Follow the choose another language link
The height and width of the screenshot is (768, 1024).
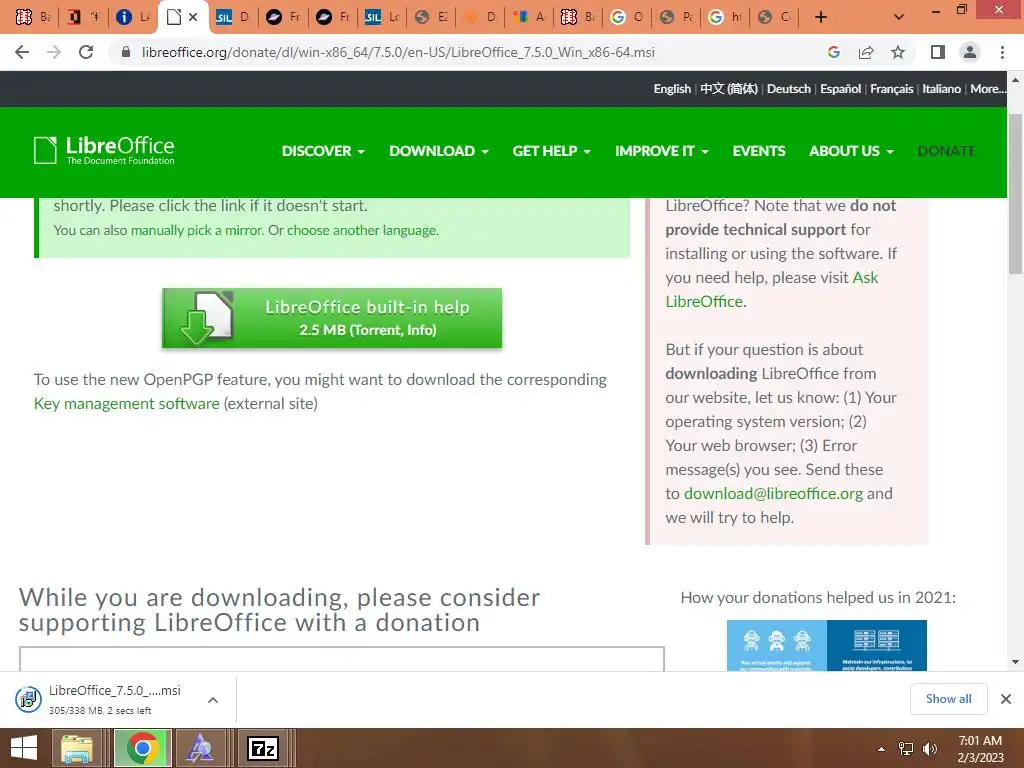[x=362, y=230]
